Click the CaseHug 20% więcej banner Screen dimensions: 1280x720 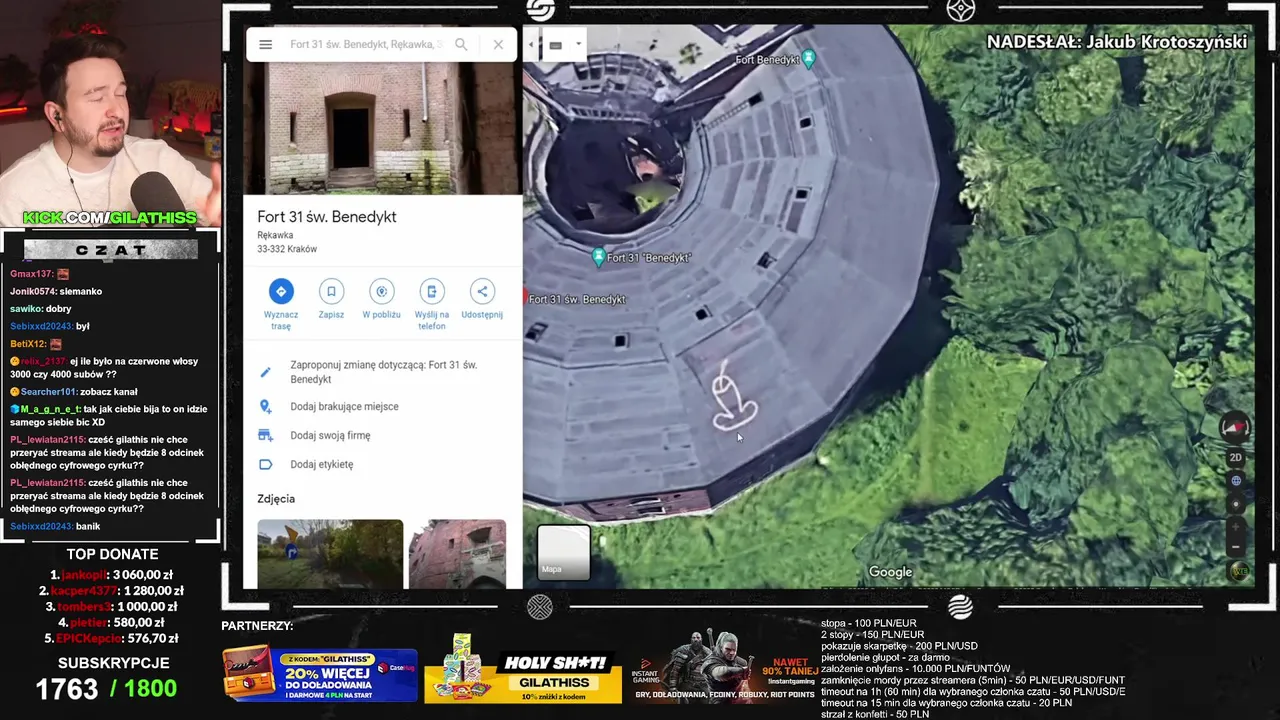320,675
